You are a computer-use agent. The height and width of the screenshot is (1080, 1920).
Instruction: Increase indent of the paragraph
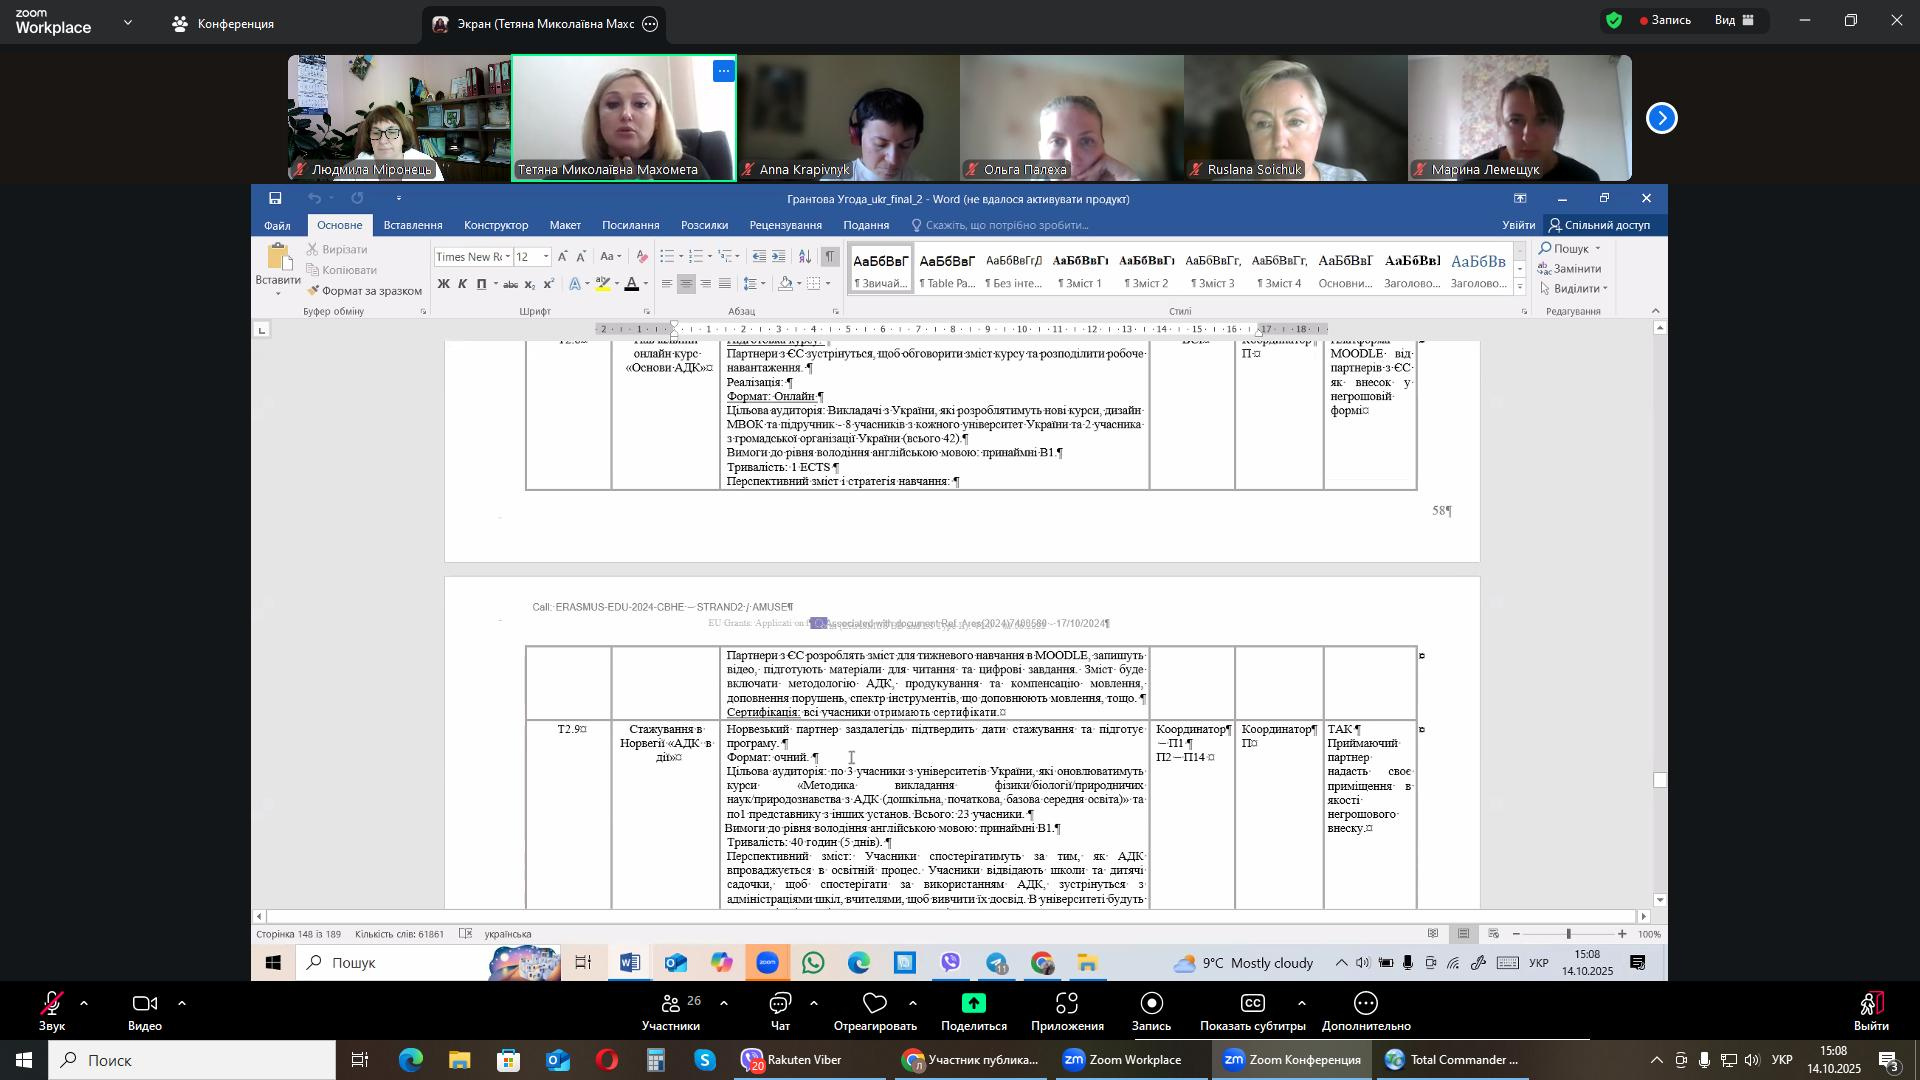779,257
